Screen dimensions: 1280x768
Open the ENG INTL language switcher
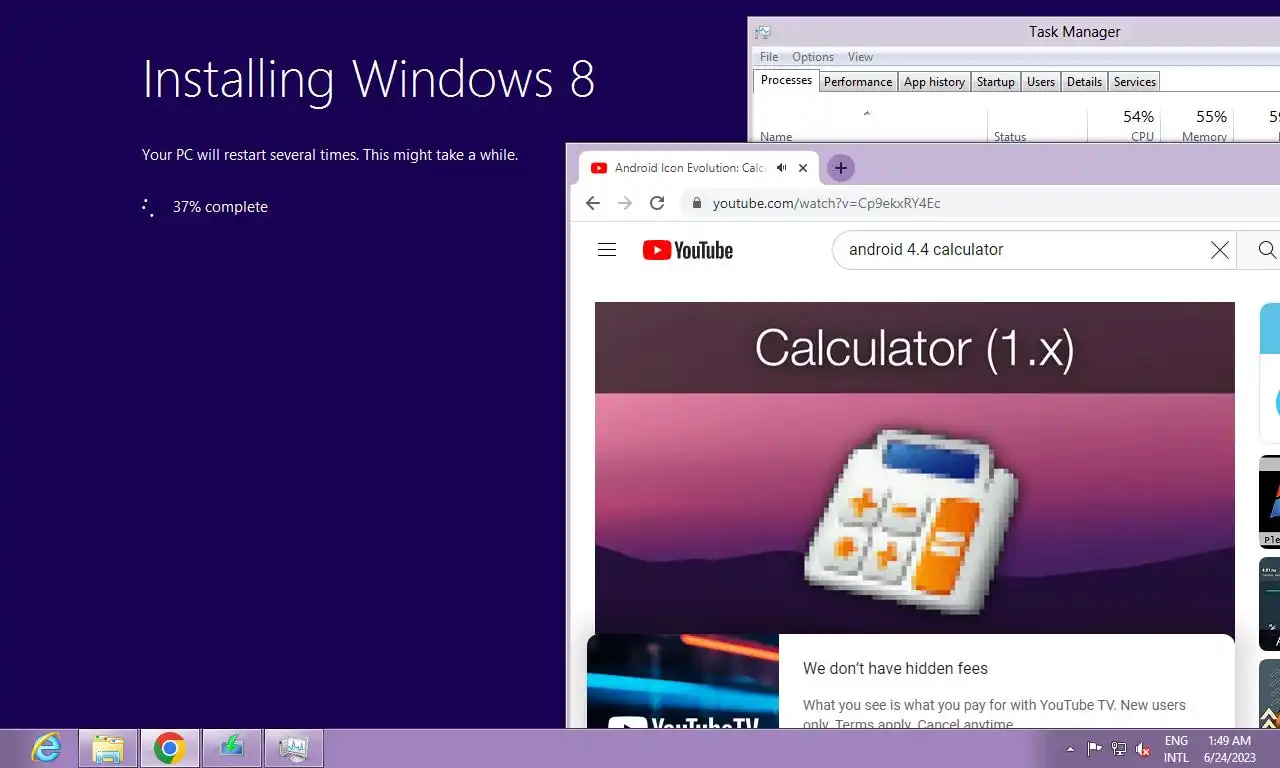pos(1176,749)
